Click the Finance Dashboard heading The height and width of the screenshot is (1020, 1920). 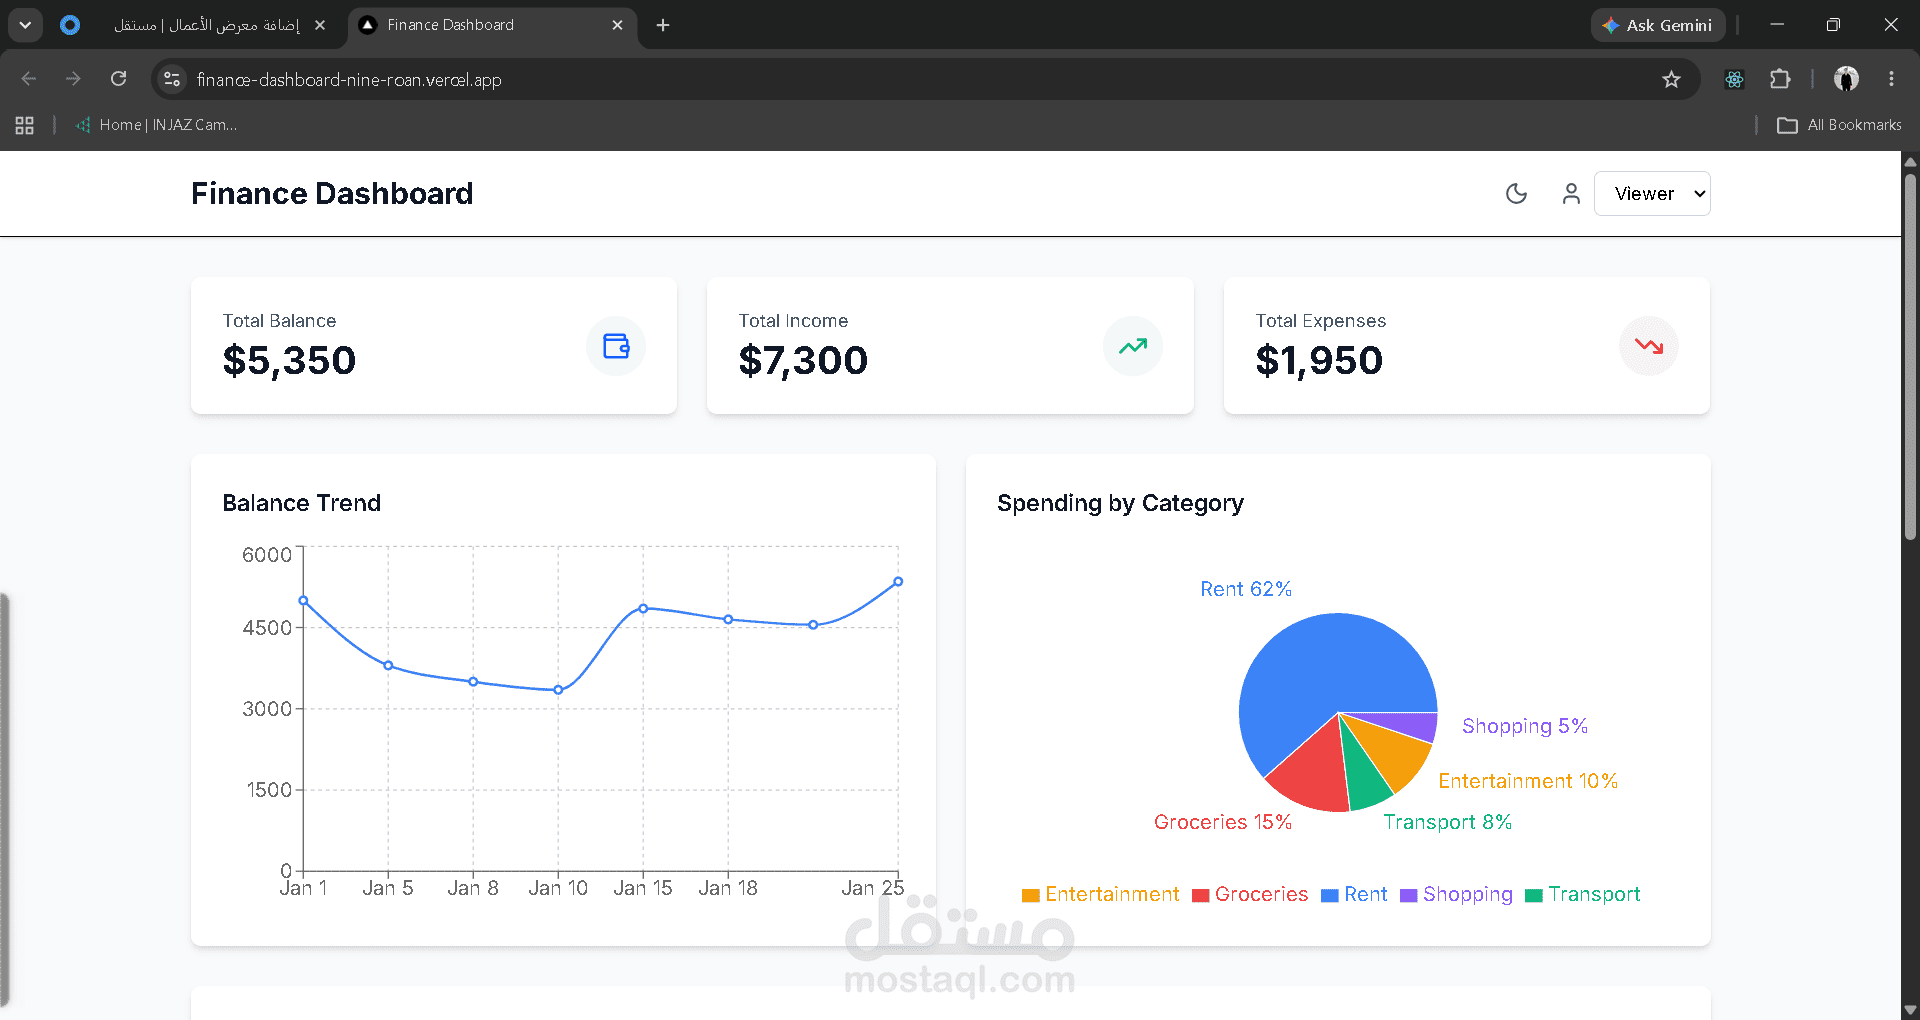coord(332,194)
